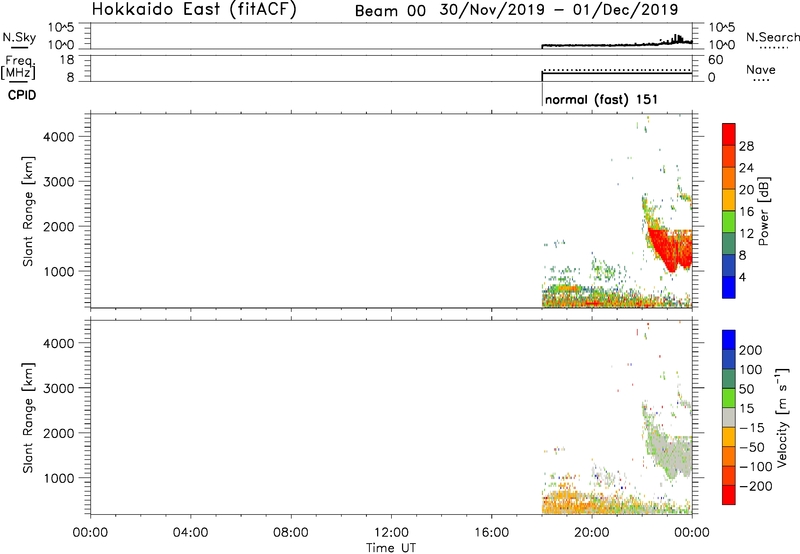This screenshot has height=554, width=800.
Task: Click the 'N.Sky' legend label
Action: point(19,37)
